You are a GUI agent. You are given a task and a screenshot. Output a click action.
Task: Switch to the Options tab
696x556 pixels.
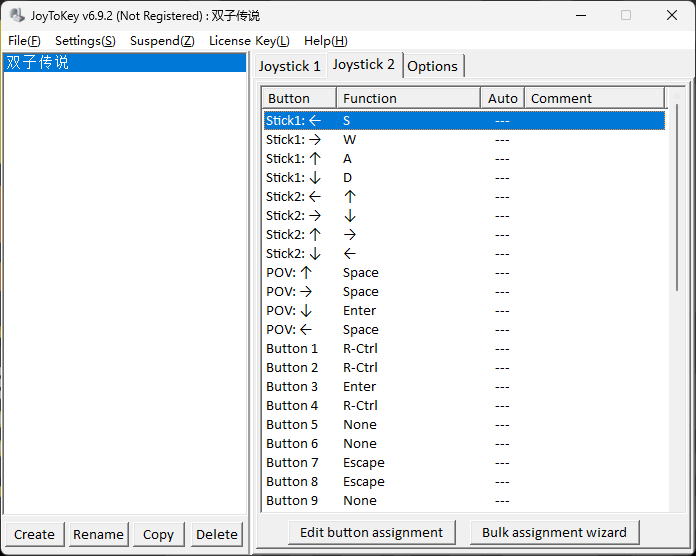click(x=432, y=66)
